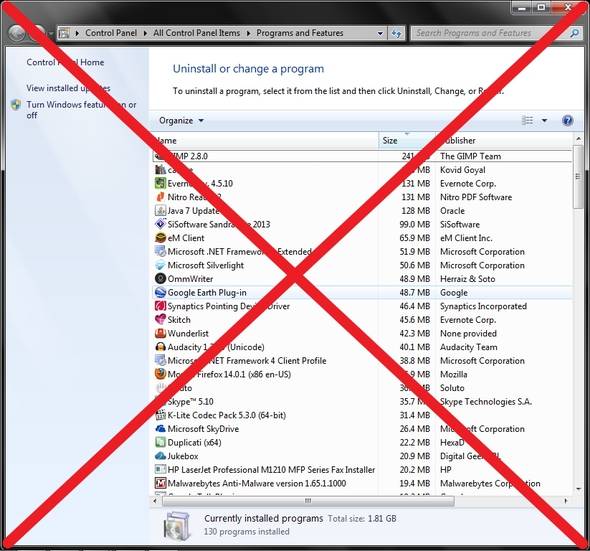Click the Microsoft SkyDrive cloud icon

[160, 429]
